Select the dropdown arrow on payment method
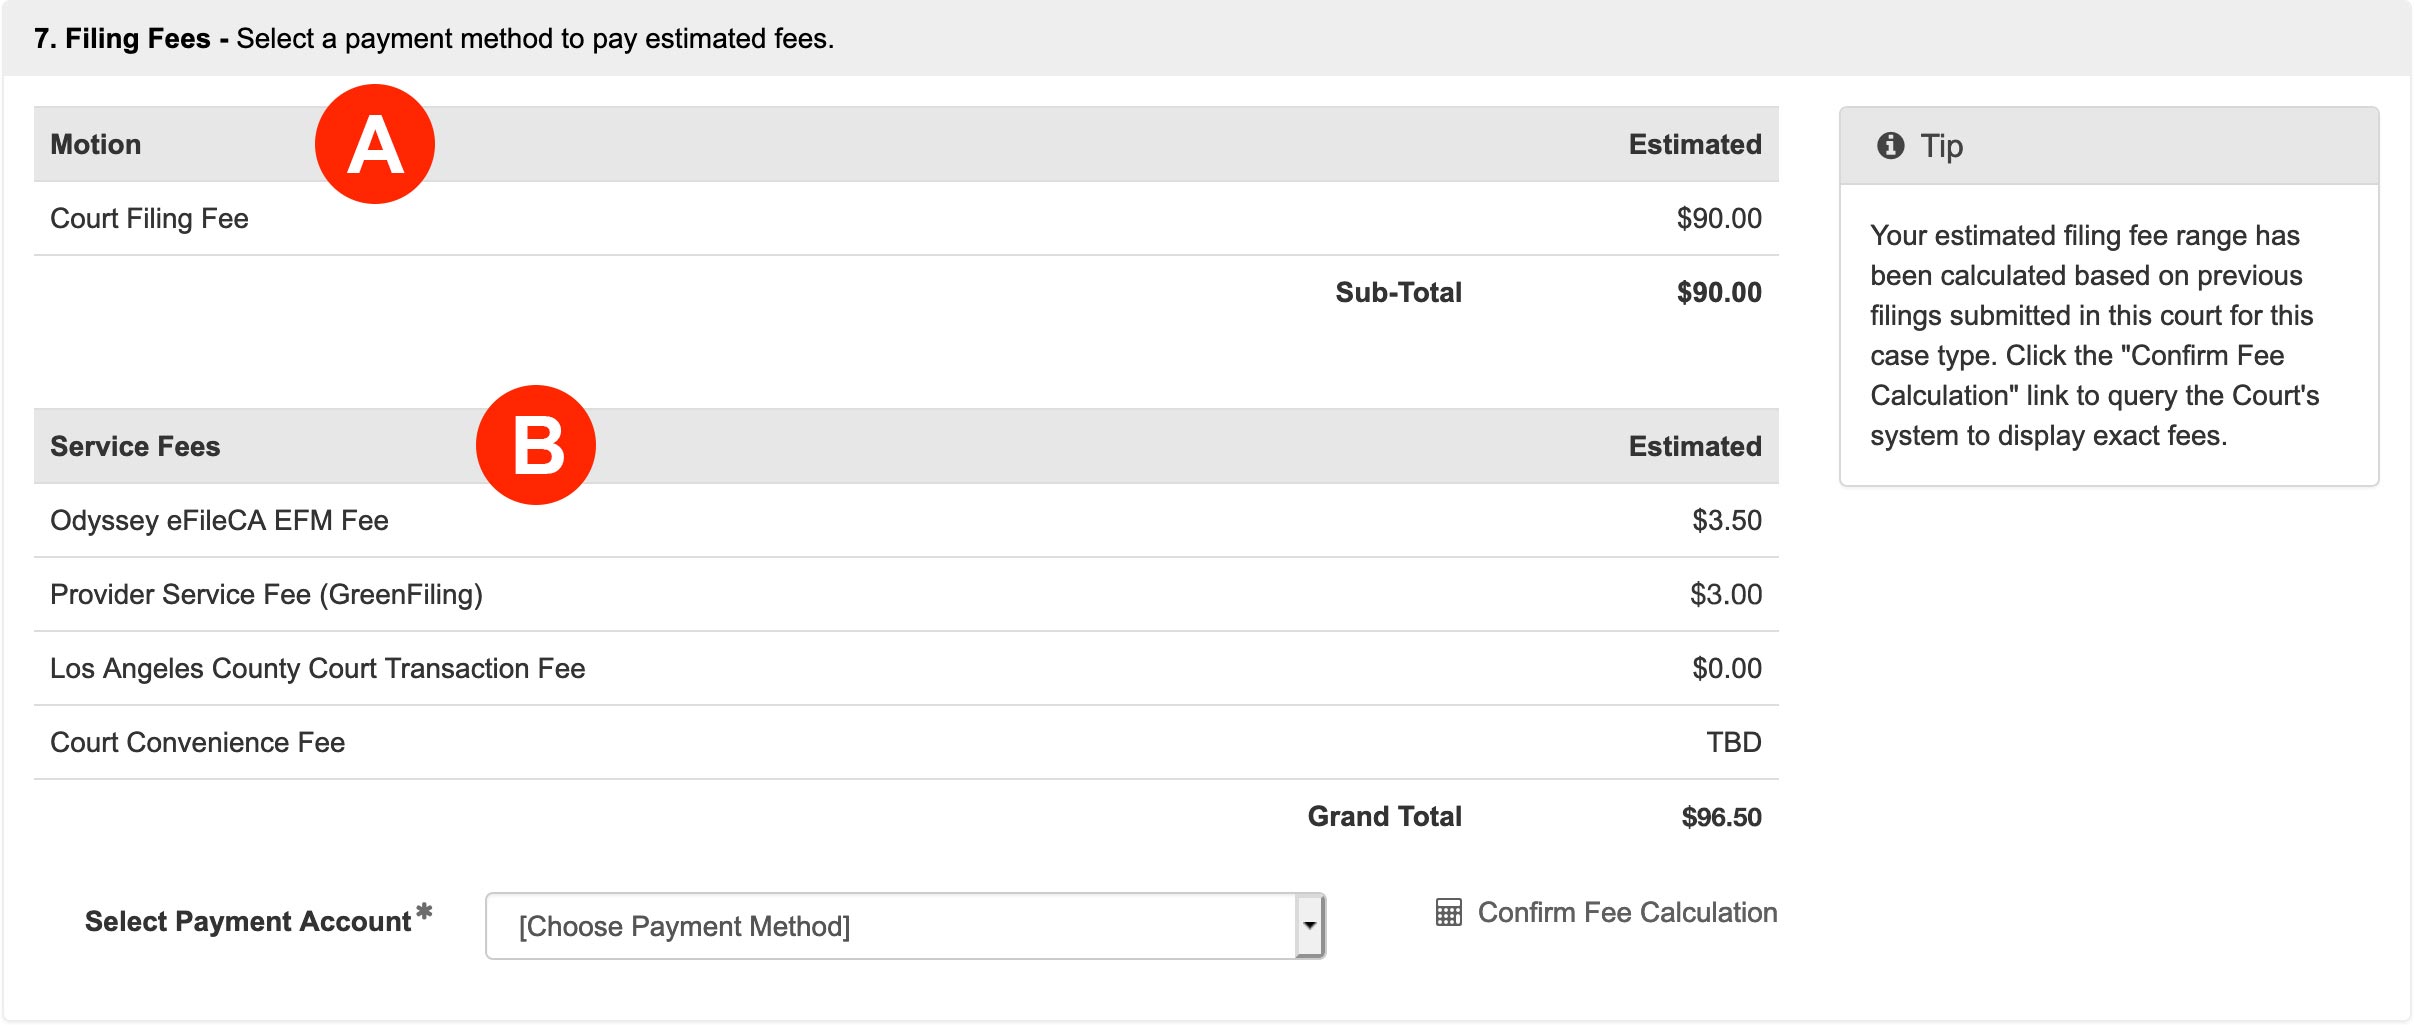The width and height of the screenshot is (2414, 1026). (1310, 925)
